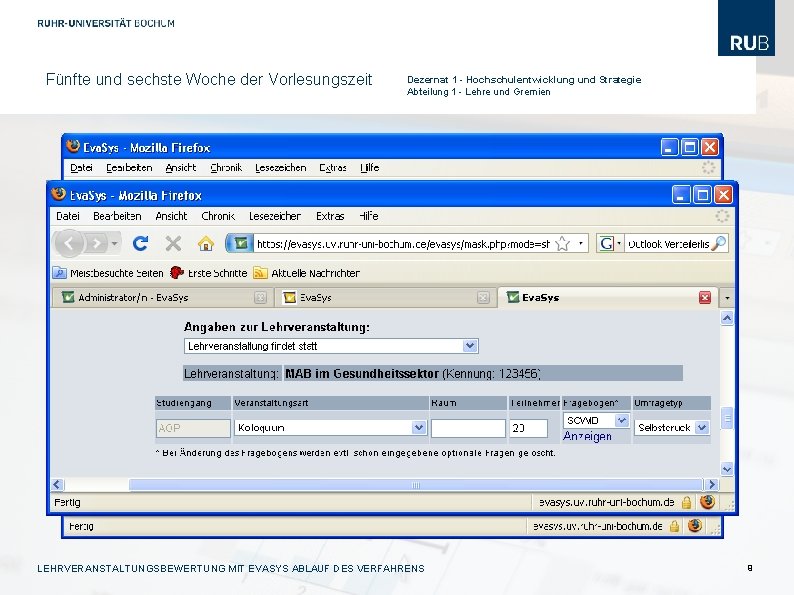
Task: Click add-on icon in back window status bar
Action: click(x=695, y=526)
